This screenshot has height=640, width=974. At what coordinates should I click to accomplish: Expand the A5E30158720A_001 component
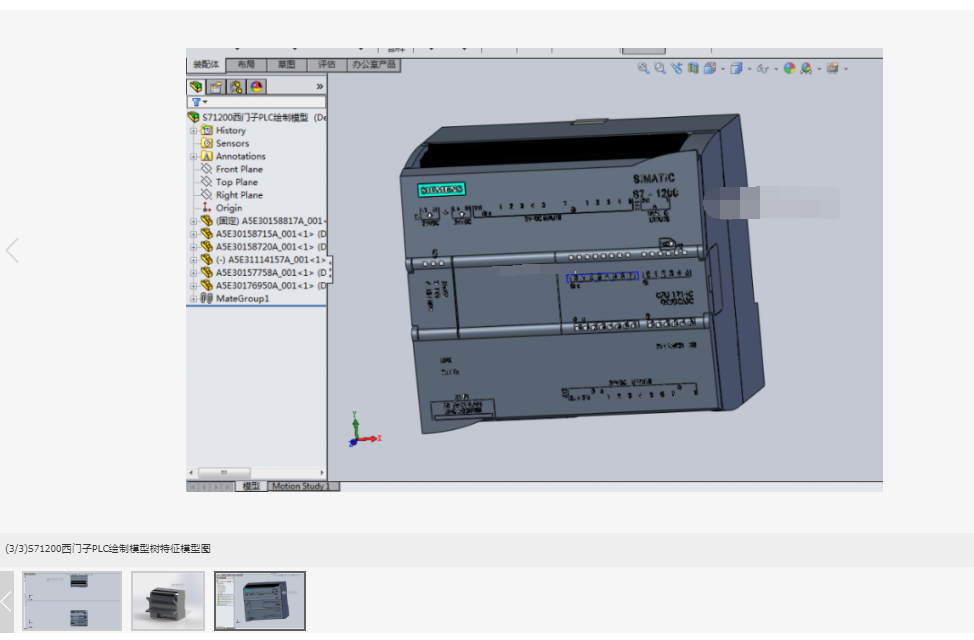point(193,247)
